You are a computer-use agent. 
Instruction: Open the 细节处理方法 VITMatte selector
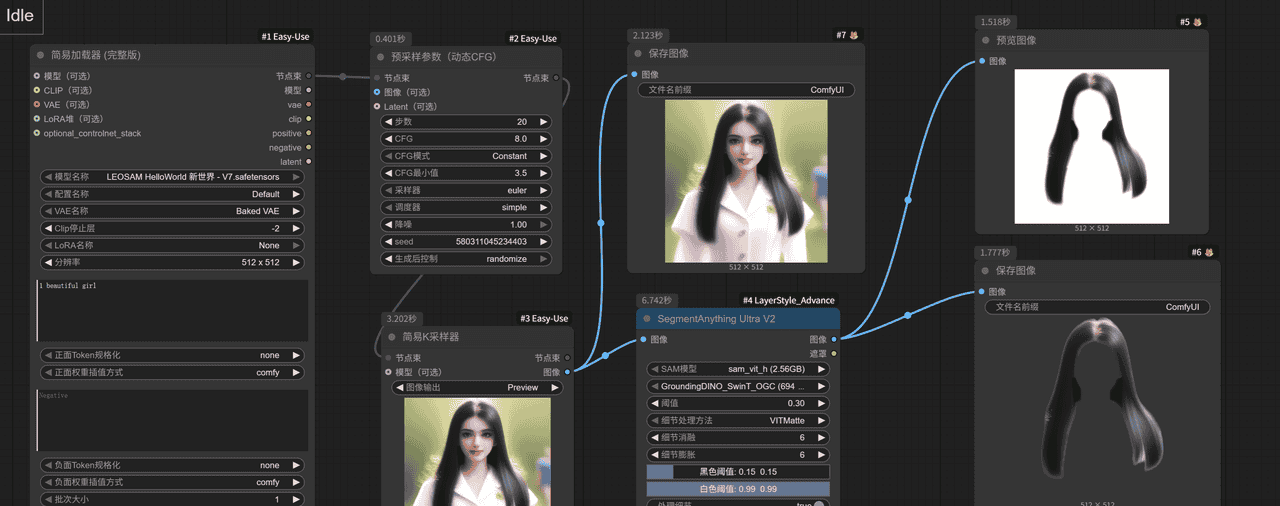tap(738, 421)
